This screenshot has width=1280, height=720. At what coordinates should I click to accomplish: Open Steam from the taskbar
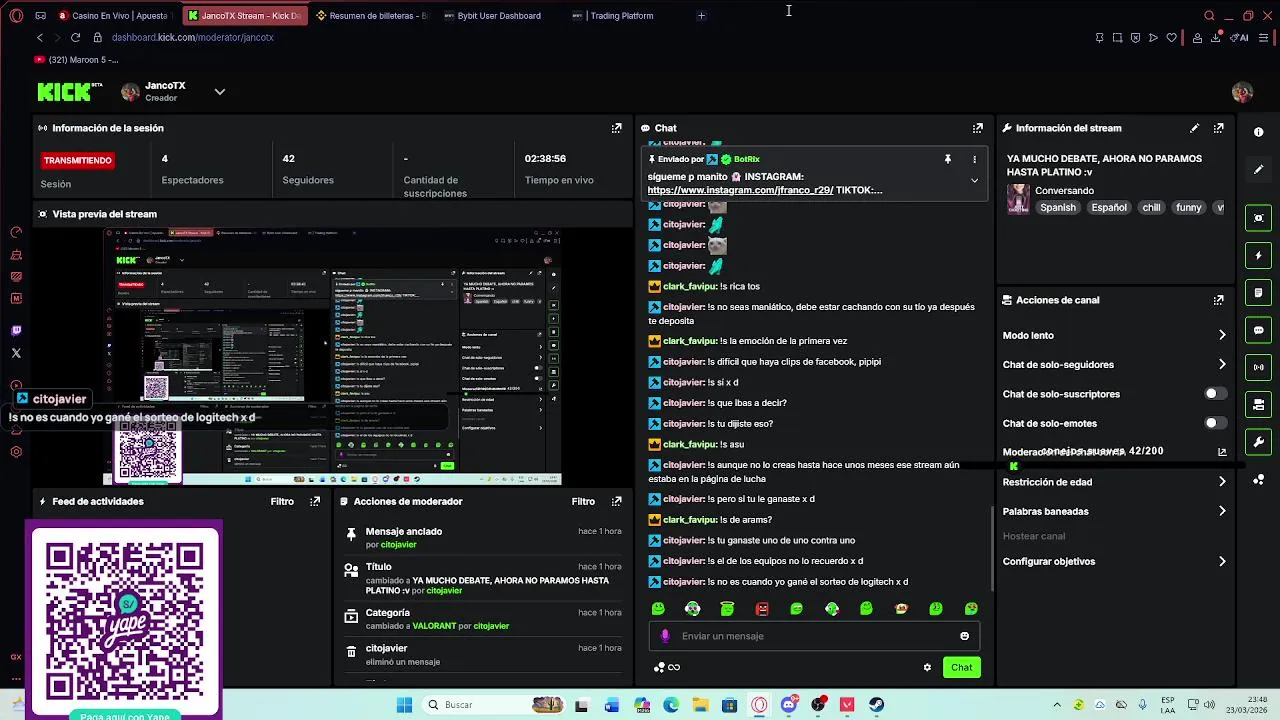(876, 705)
